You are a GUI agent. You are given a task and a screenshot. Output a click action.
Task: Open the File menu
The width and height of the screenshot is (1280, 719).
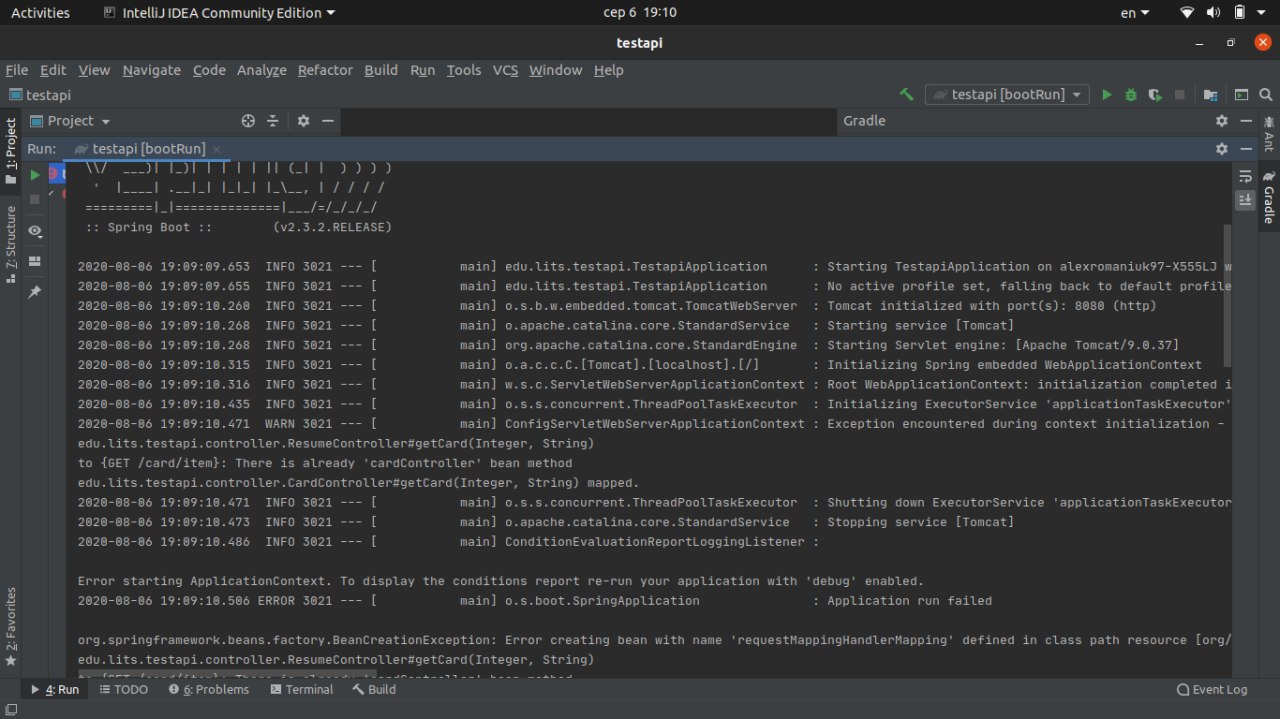click(17, 70)
